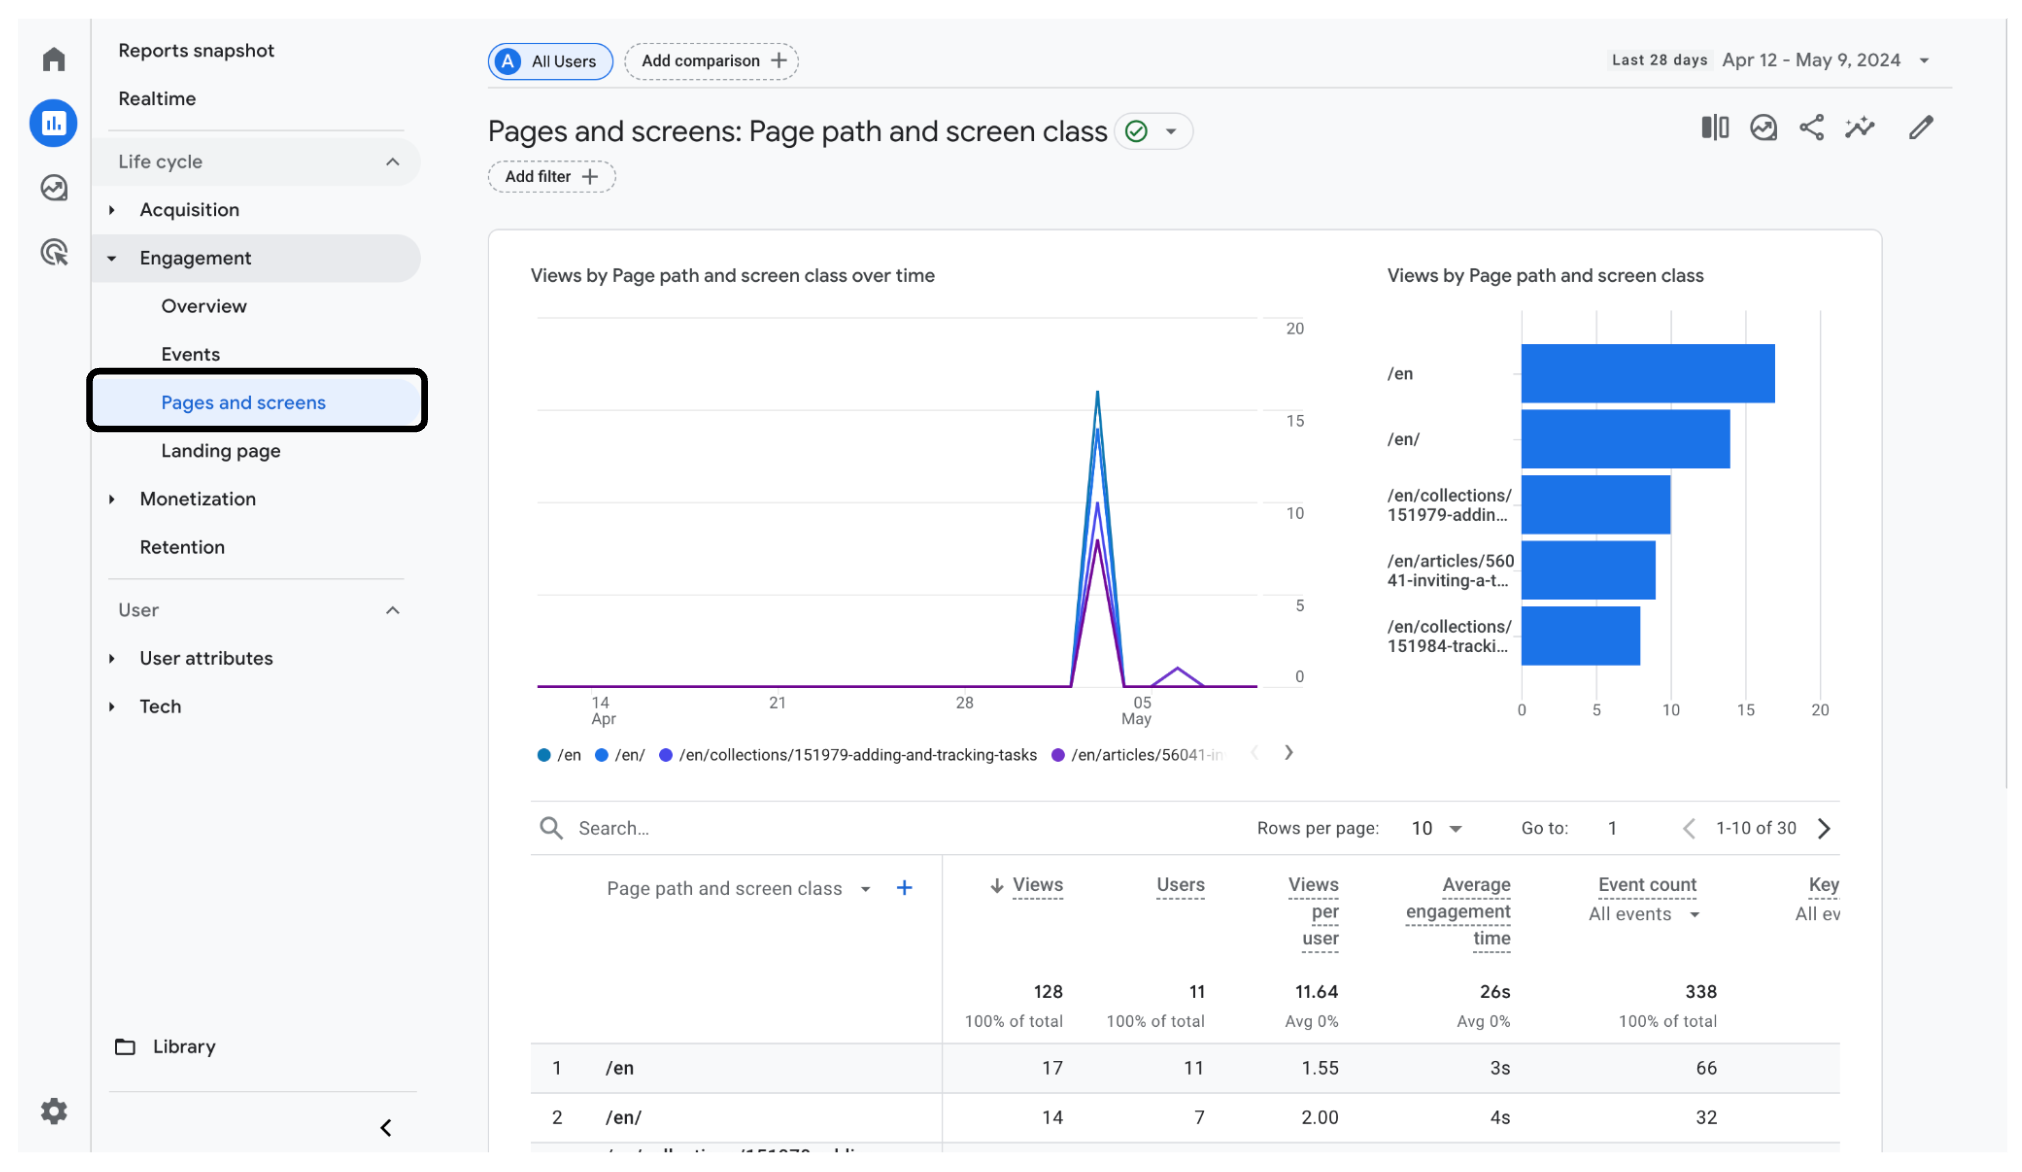Click the Add comparison button

pyautogui.click(x=711, y=61)
